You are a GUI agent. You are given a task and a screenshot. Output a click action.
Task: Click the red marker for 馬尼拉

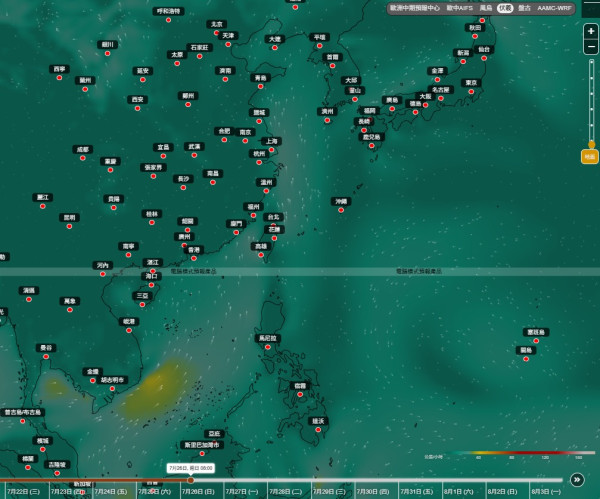[267, 347]
